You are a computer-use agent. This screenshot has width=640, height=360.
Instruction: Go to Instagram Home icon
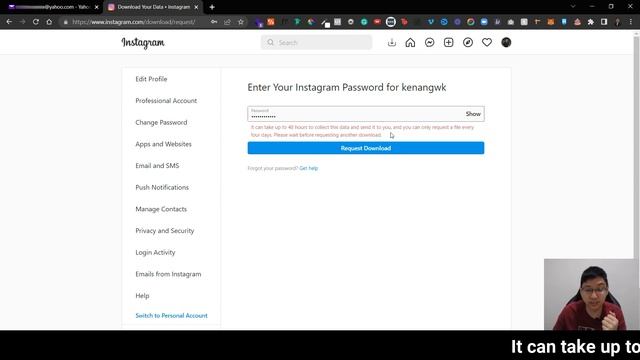[410, 42]
